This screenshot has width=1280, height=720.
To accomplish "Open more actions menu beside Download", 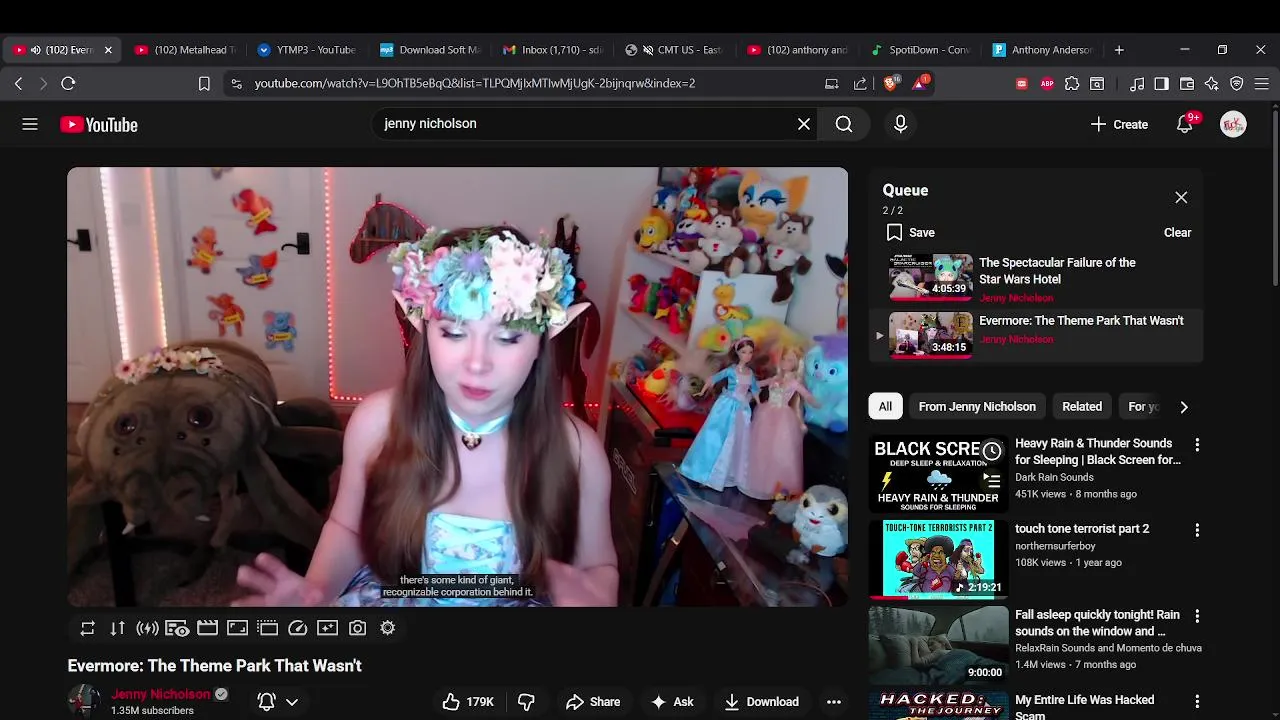I will pos(834,702).
